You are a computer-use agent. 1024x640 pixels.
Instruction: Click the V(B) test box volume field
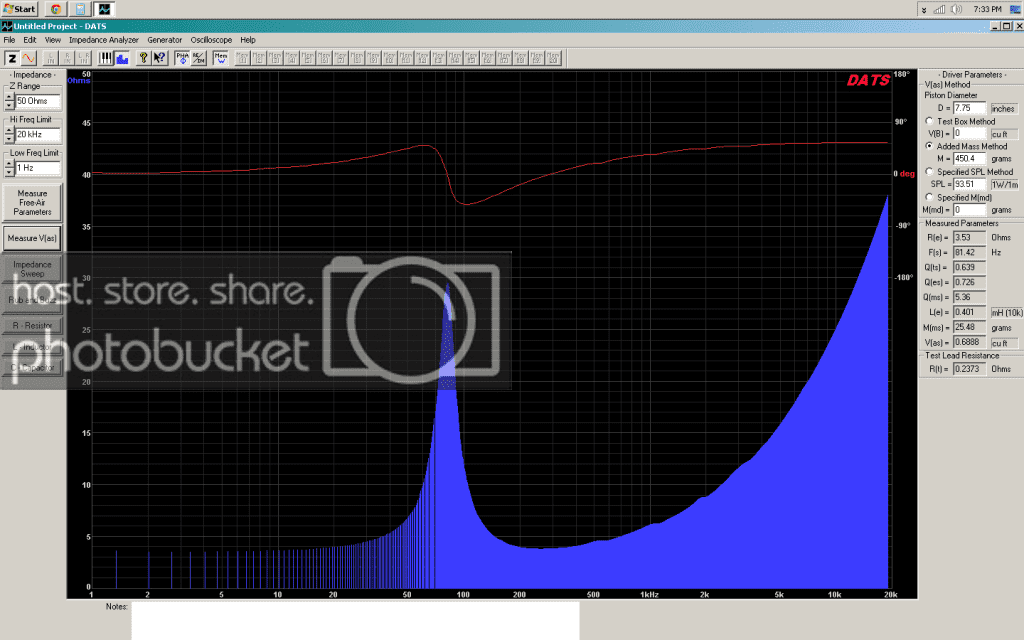coord(969,134)
